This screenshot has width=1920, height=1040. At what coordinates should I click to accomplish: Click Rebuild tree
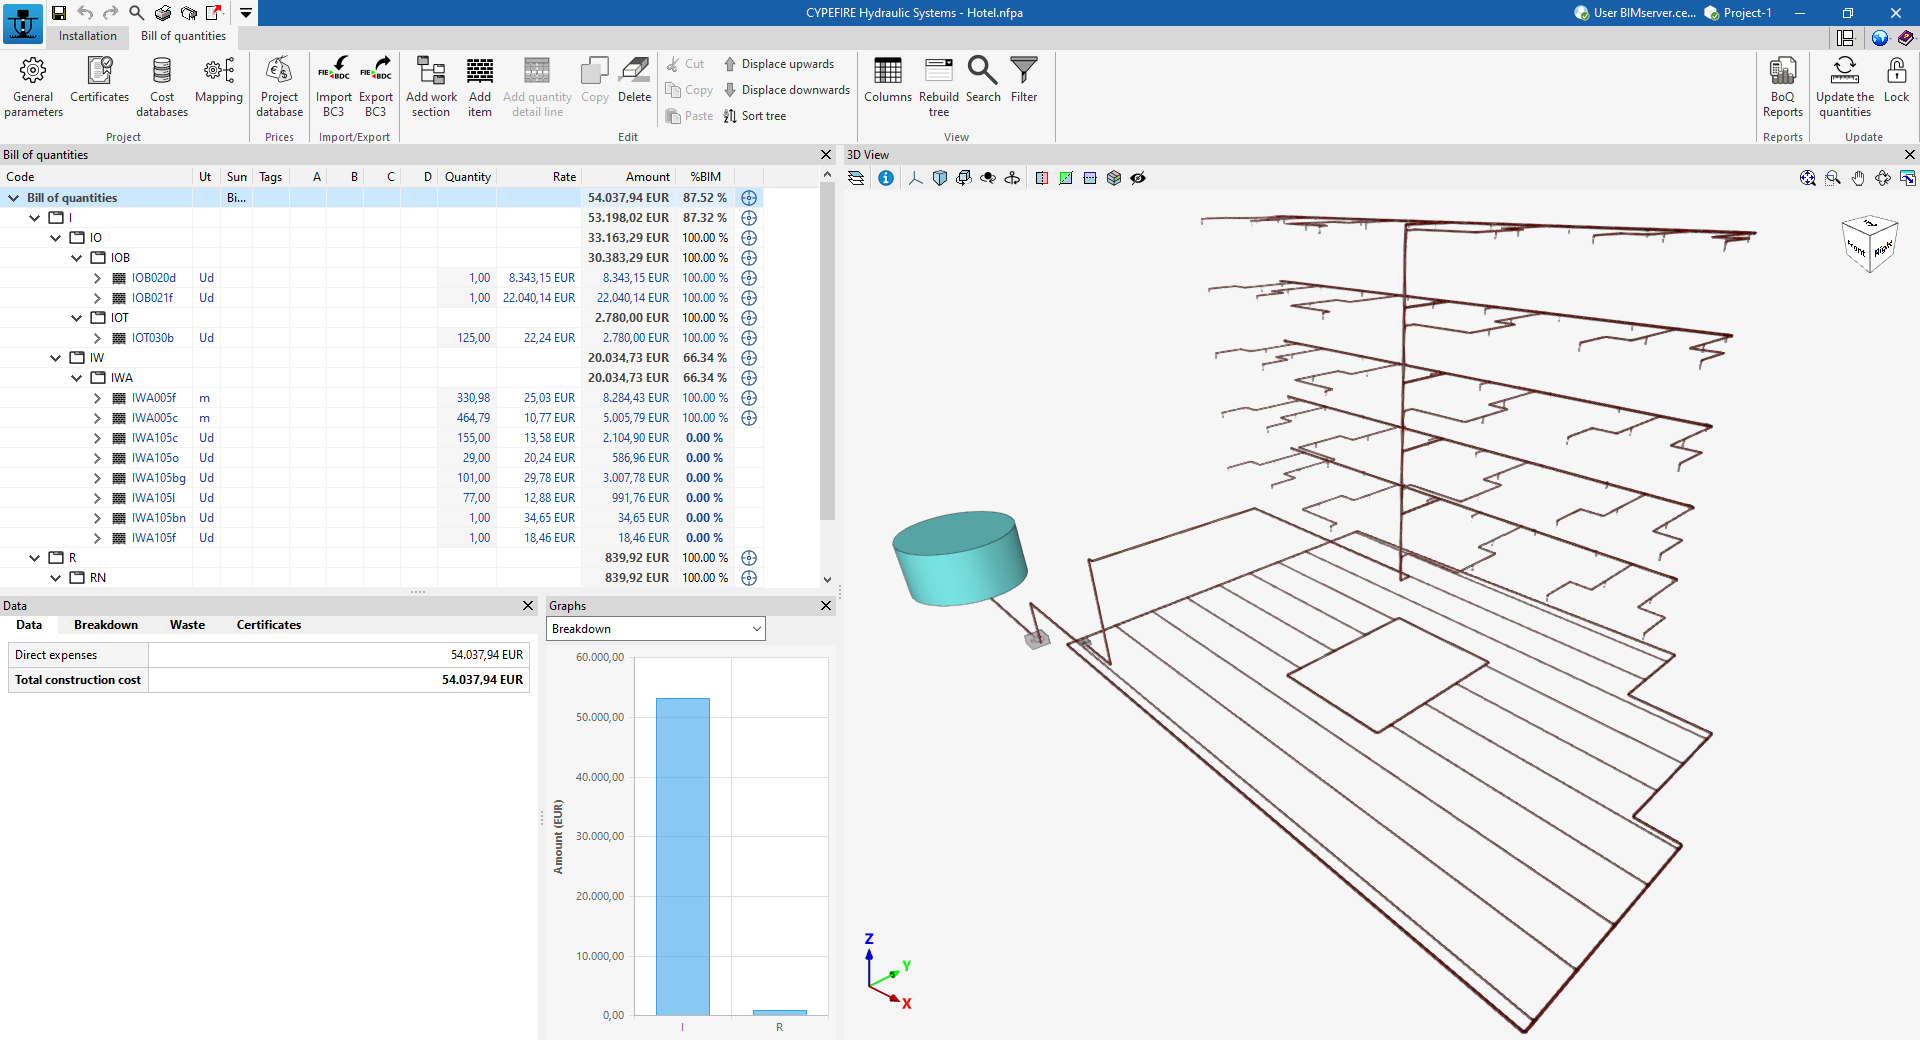pos(939,87)
